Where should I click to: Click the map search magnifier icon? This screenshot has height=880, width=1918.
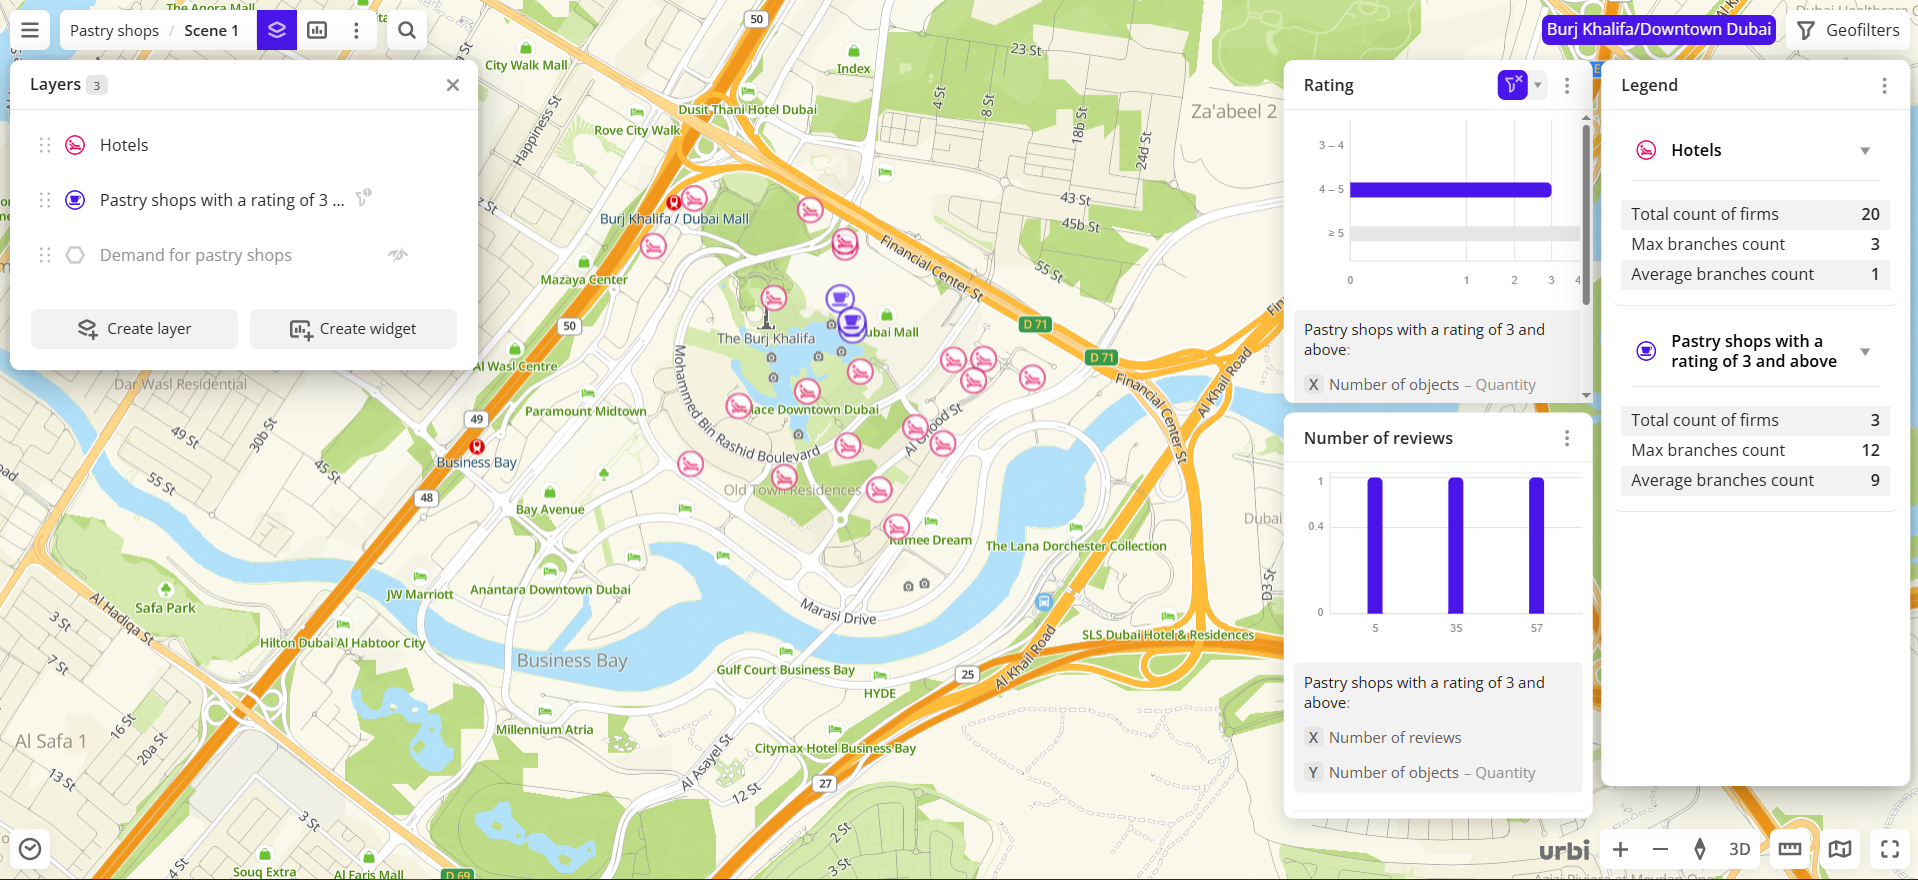(x=407, y=30)
